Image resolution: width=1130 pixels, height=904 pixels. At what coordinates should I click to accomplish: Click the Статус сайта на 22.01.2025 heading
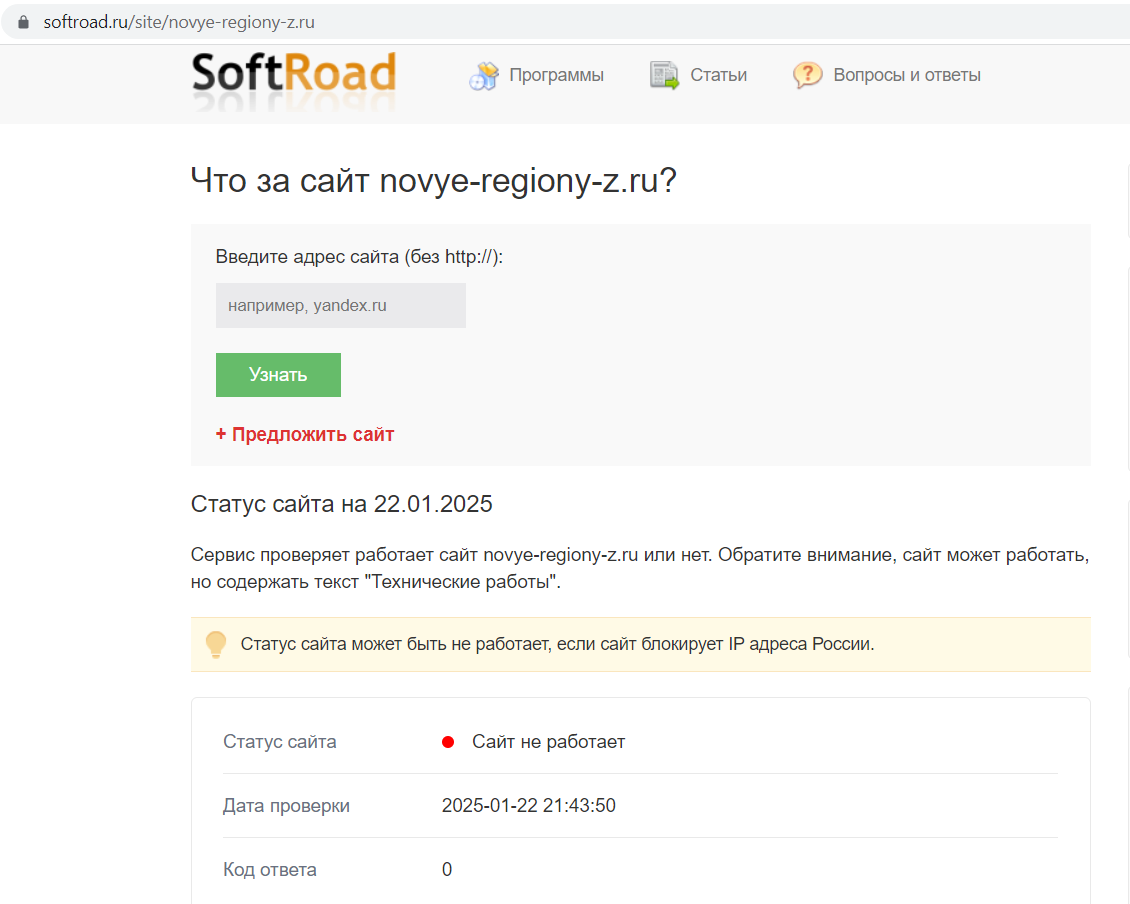[x=341, y=504]
